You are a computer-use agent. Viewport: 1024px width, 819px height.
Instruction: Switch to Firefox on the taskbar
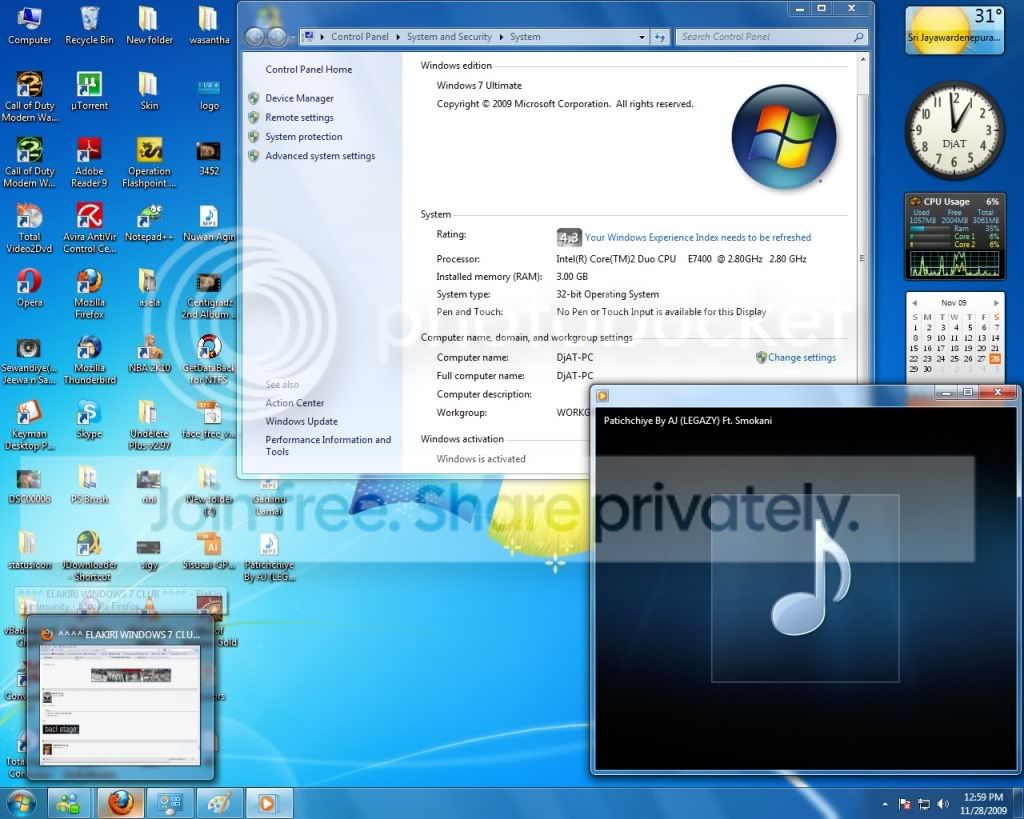(x=121, y=803)
